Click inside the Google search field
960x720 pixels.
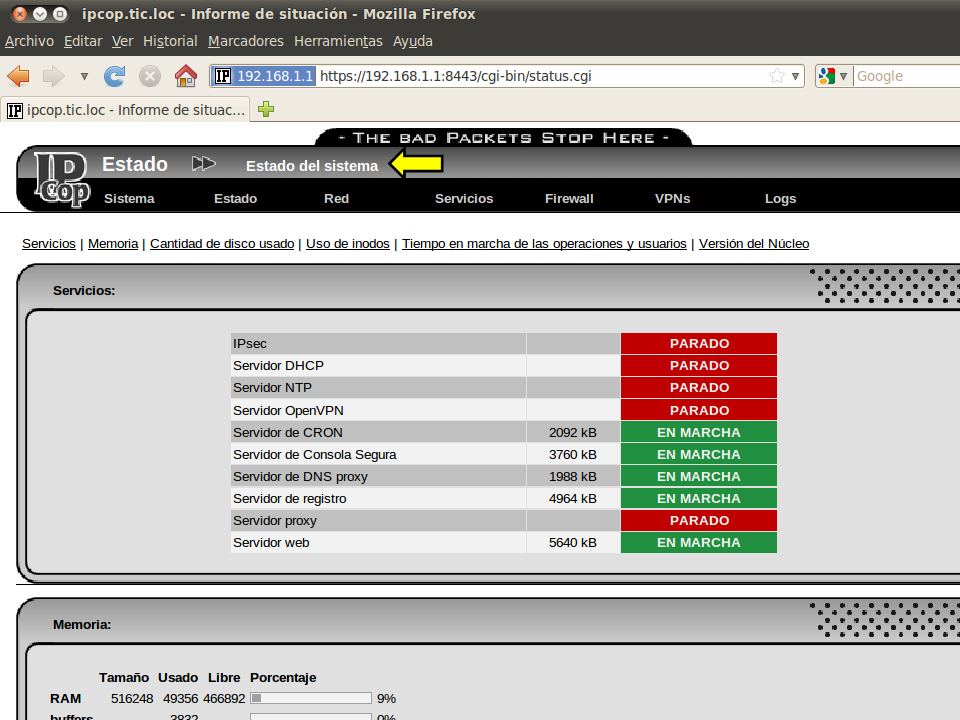click(x=900, y=76)
